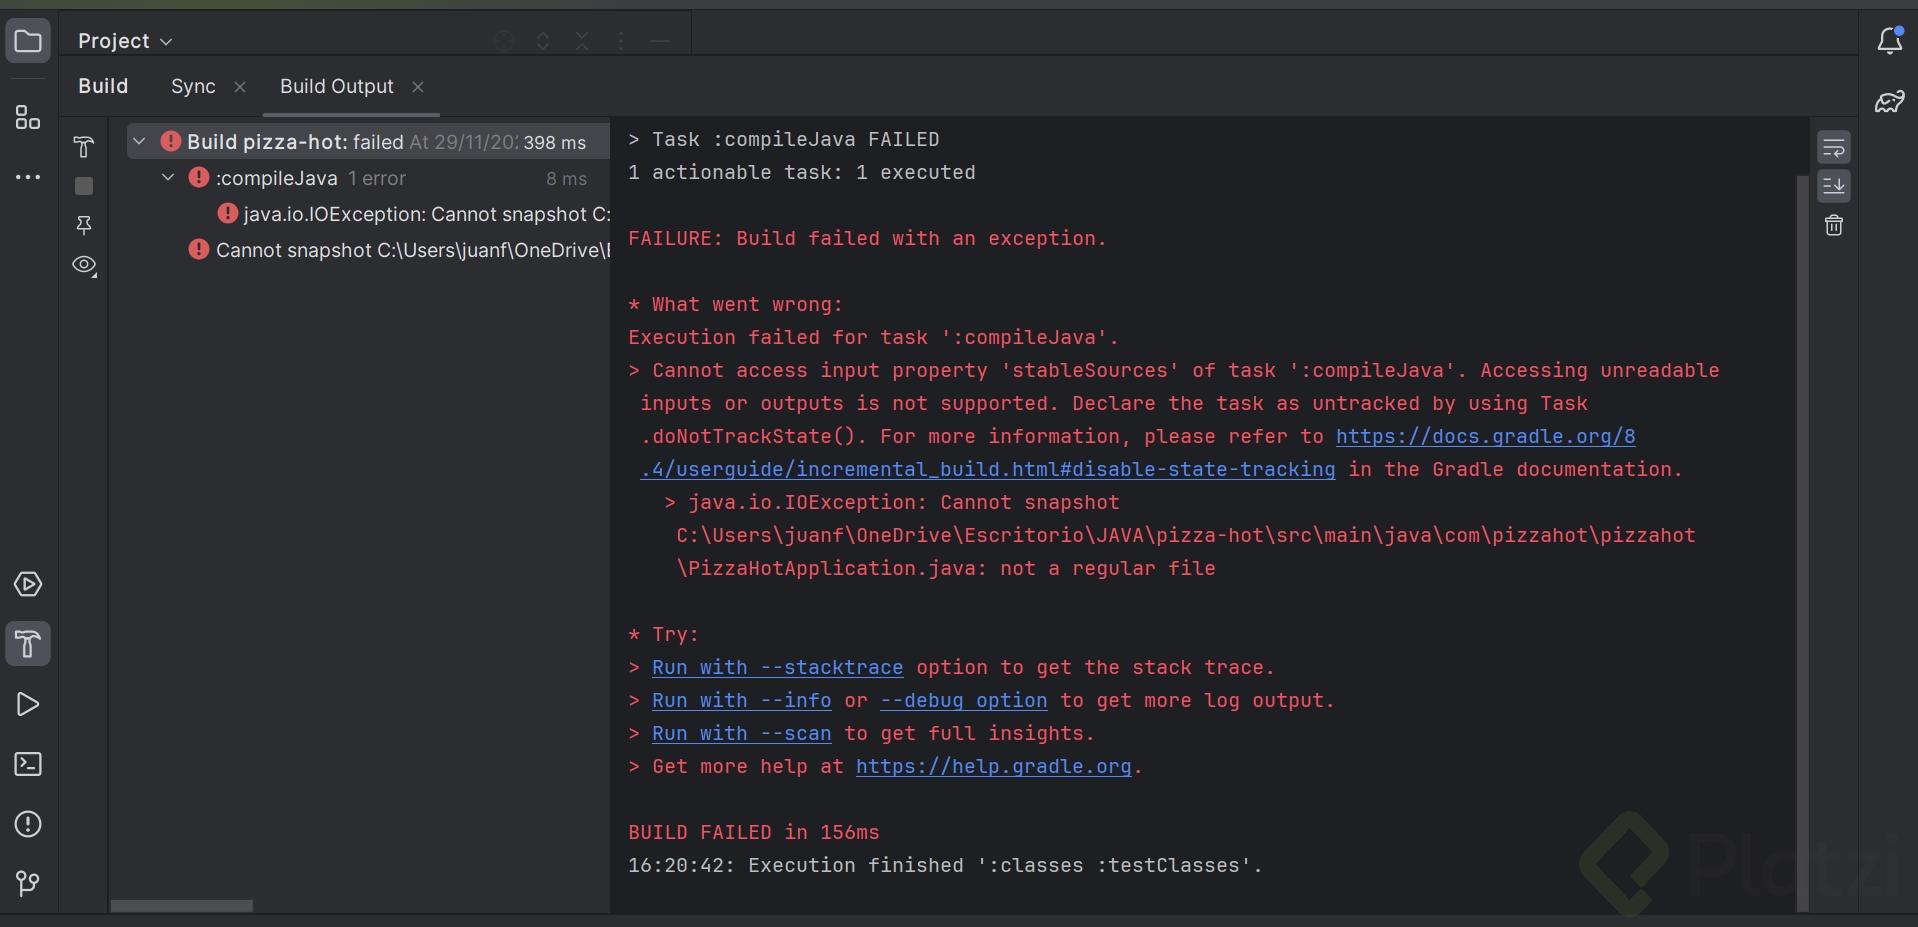Screen dimensions: 1918x927
Task: Open the Problems tool window icon
Action: [28, 824]
